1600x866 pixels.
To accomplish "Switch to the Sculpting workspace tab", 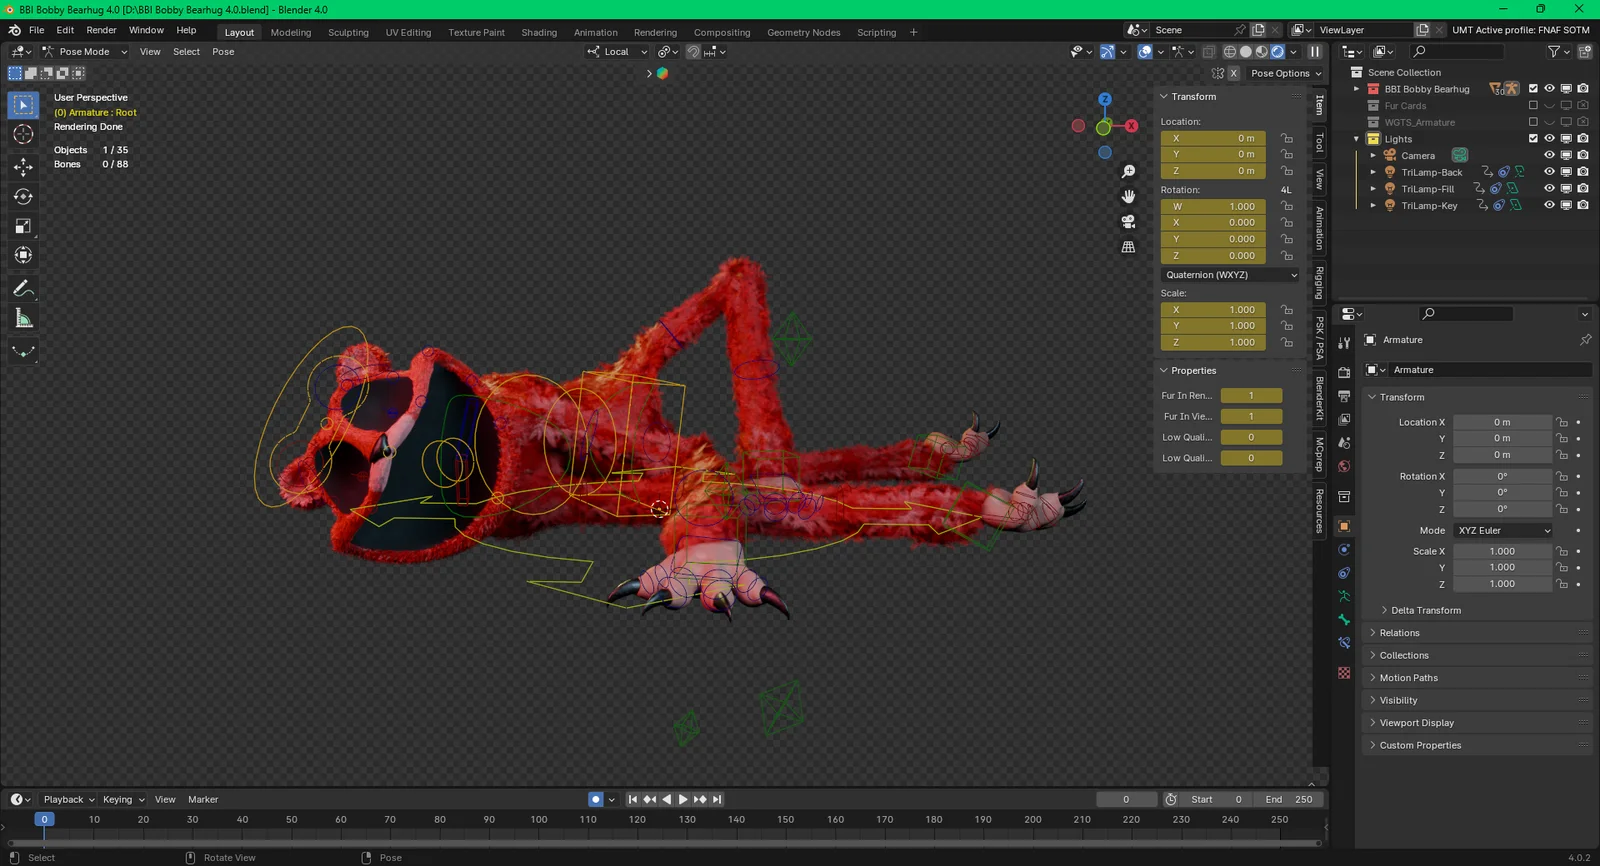I will point(348,32).
